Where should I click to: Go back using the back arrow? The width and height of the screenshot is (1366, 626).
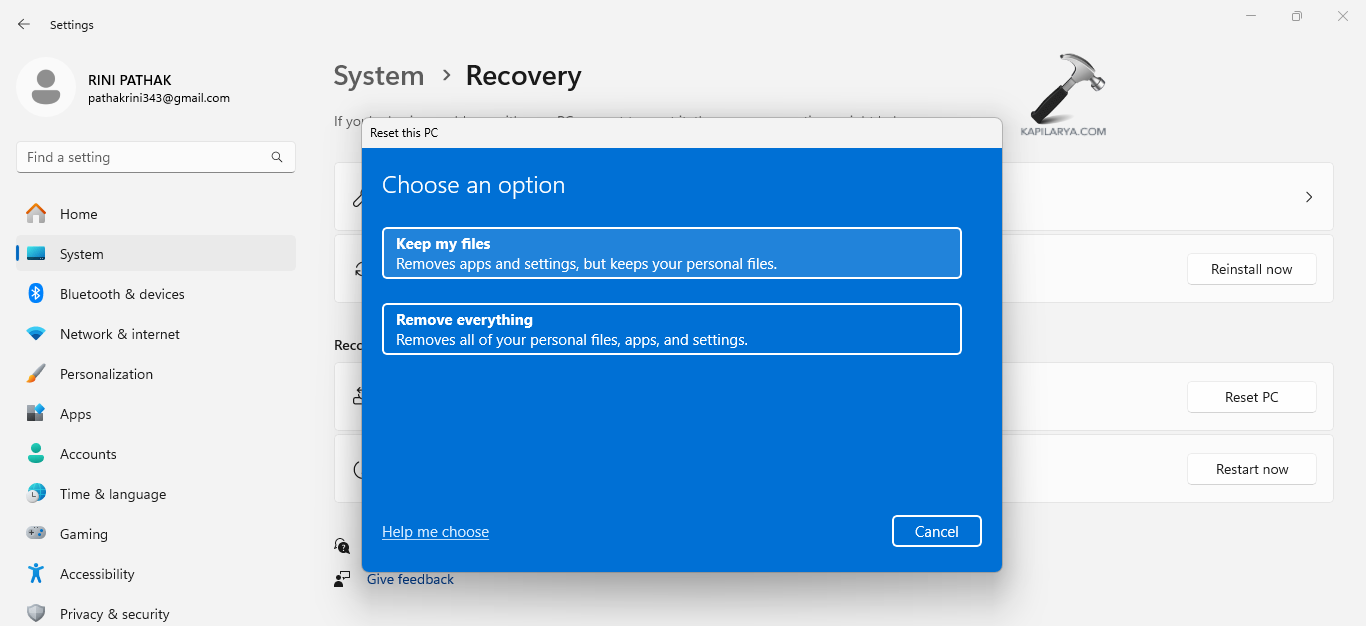pos(24,24)
